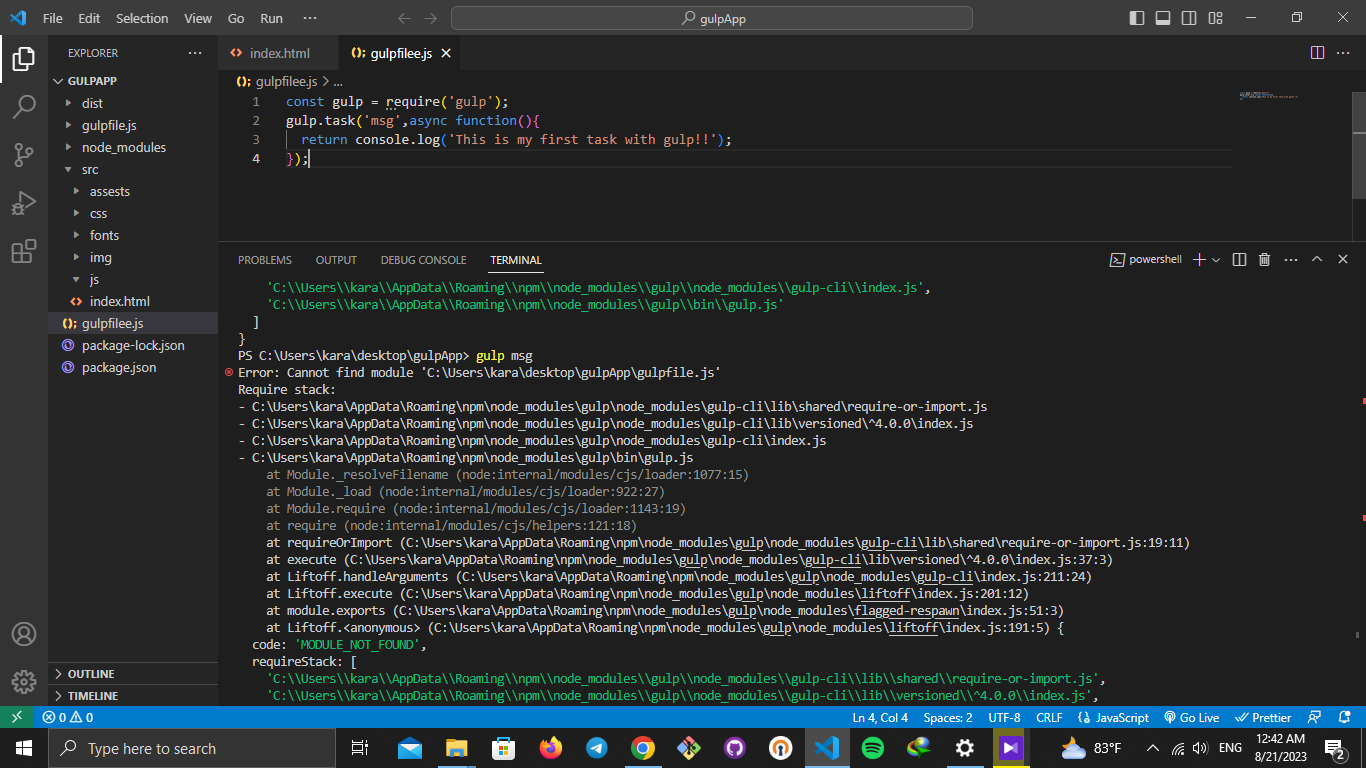Expand the TIMELINE section

click(133, 696)
